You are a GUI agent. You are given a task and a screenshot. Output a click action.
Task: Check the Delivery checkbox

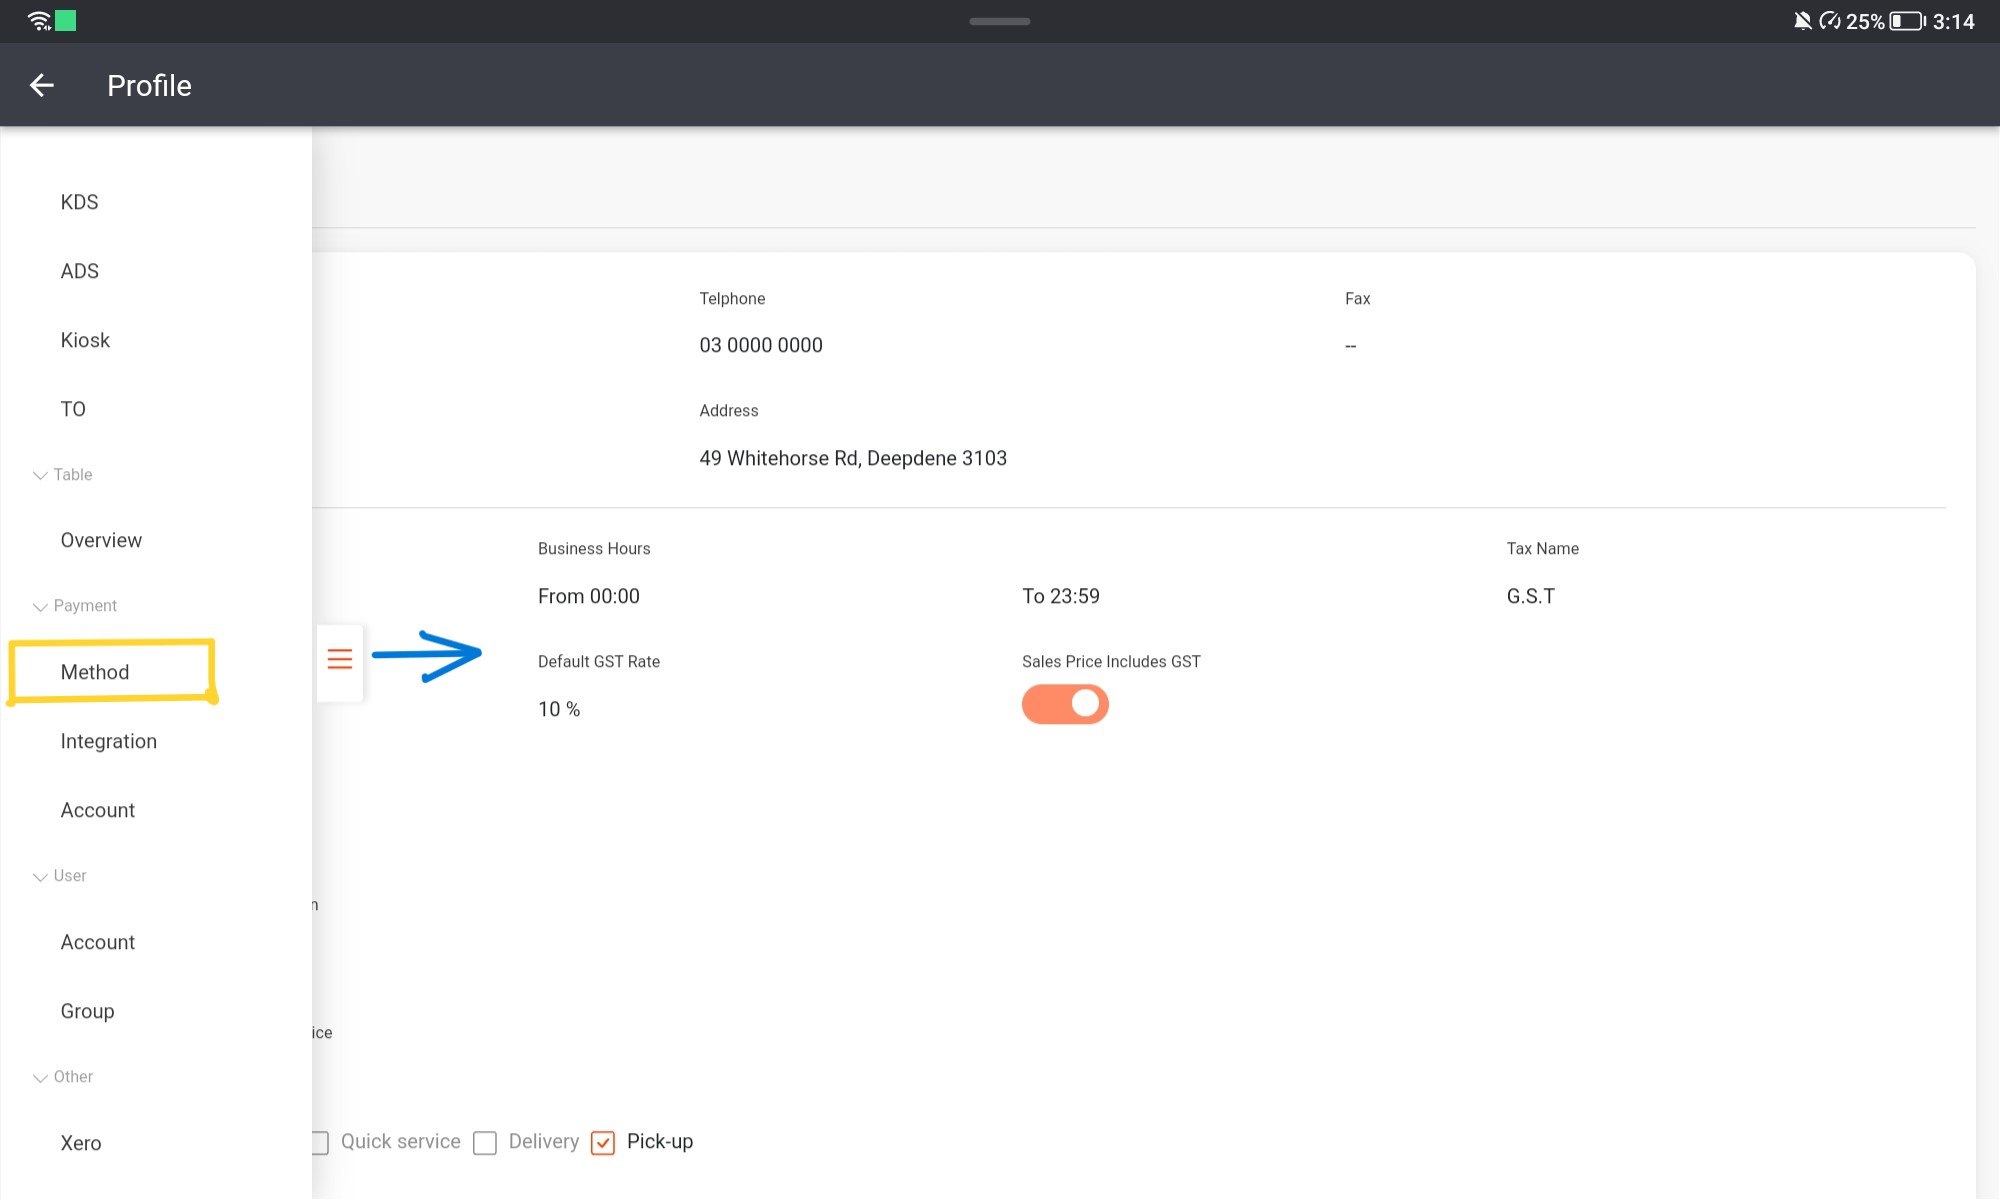click(486, 1142)
